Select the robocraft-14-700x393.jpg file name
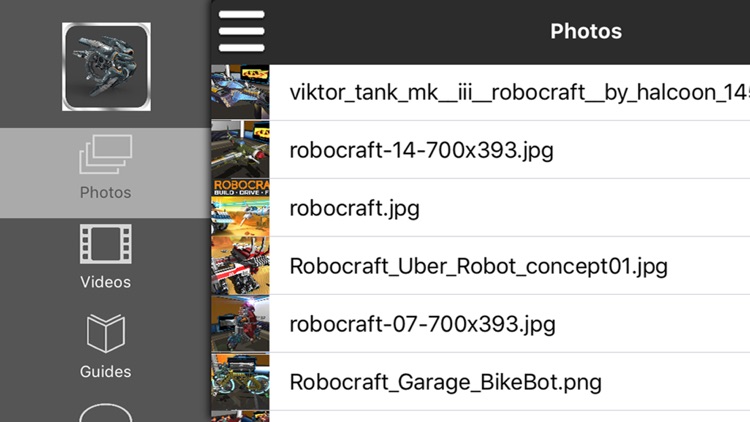 click(x=421, y=150)
